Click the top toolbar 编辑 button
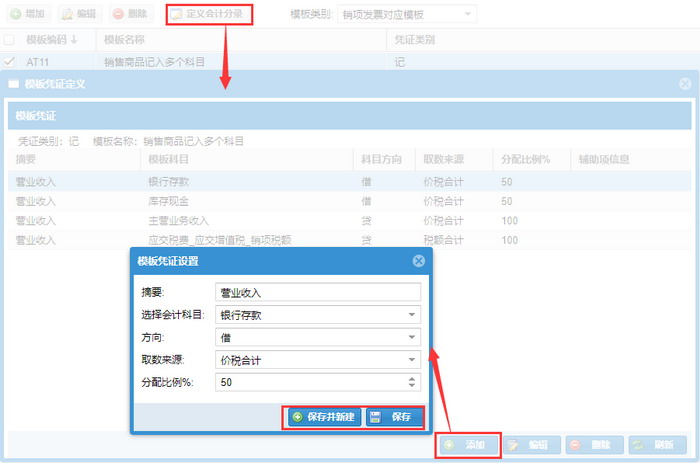 tap(80, 15)
